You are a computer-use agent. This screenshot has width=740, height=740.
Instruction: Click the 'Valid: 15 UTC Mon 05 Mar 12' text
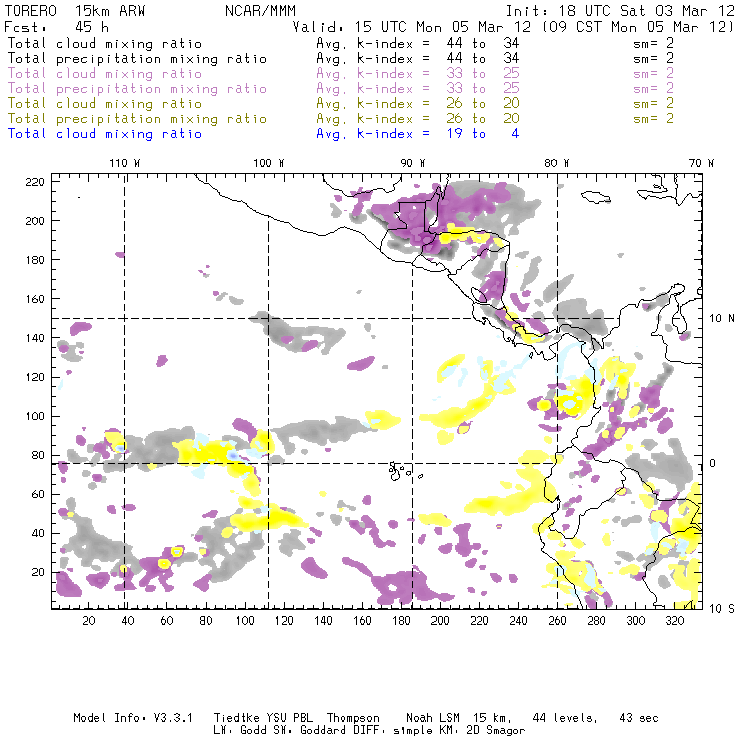point(412,27)
